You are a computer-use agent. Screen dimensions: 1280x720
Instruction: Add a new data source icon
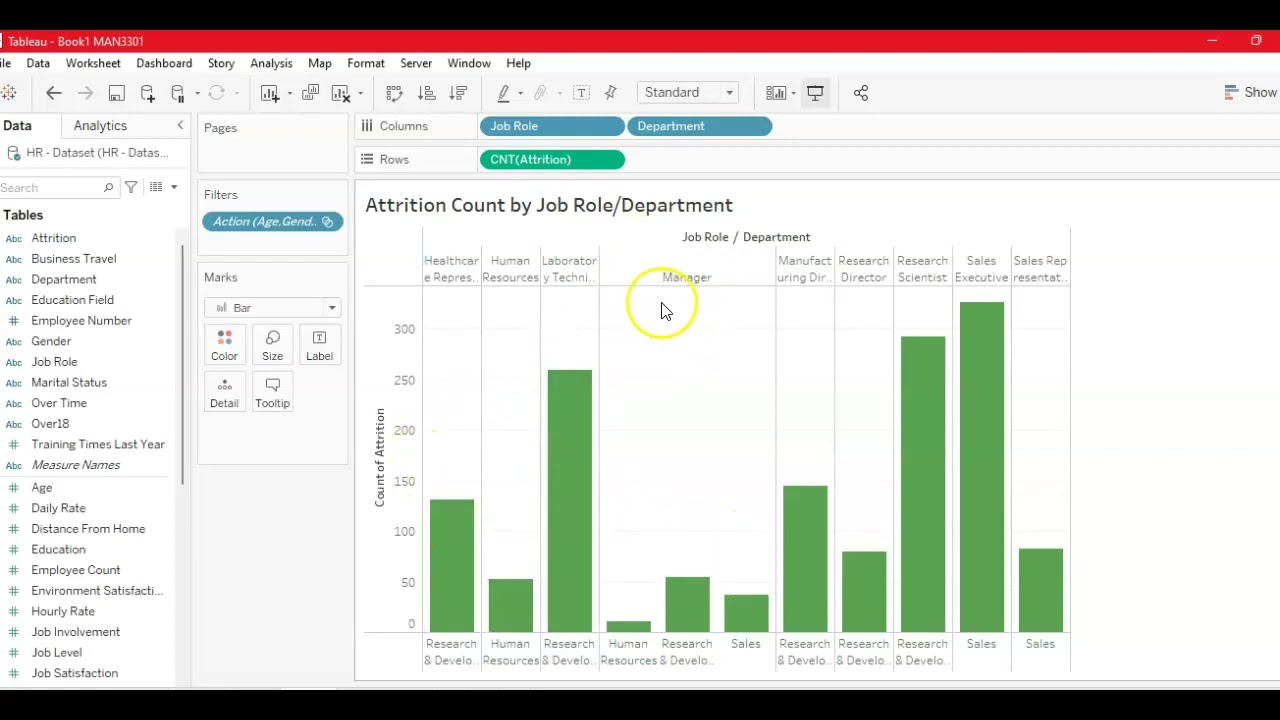(148, 93)
